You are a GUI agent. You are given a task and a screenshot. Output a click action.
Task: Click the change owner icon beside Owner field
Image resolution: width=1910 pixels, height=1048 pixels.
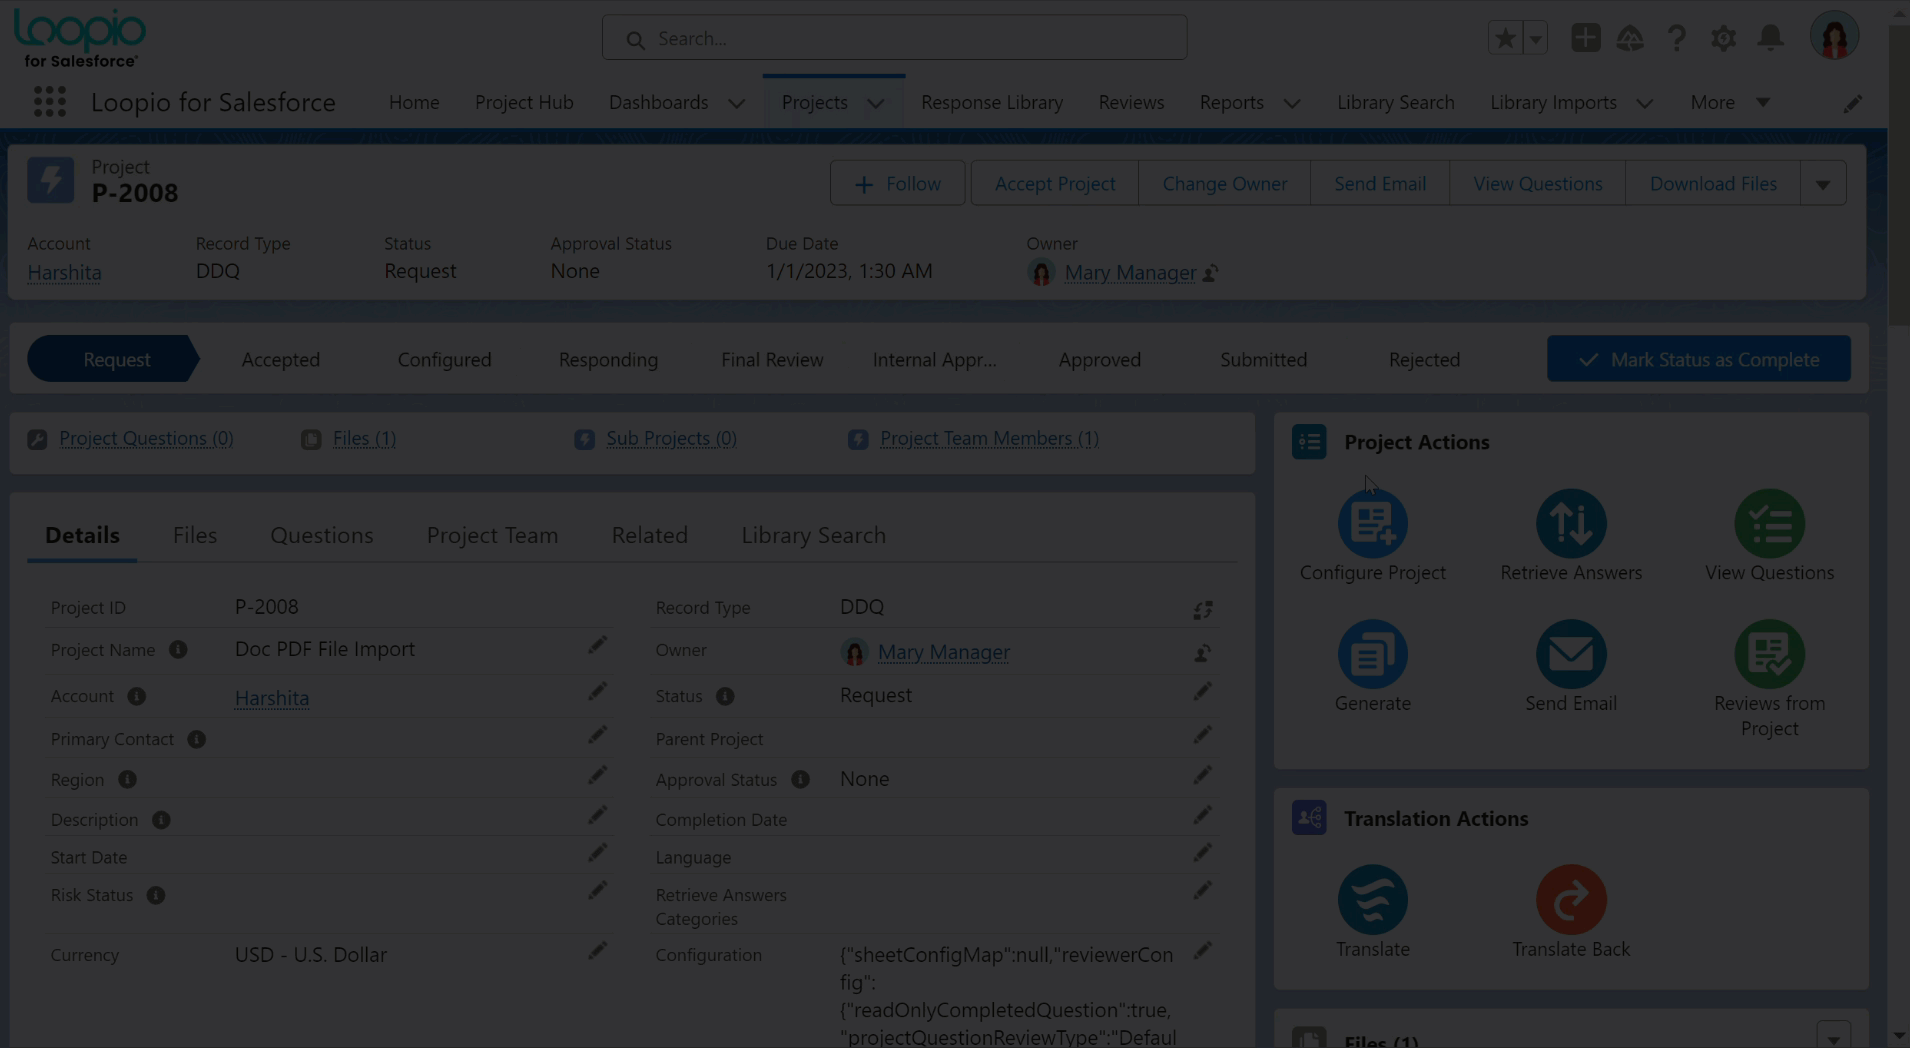pyautogui.click(x=1202, y=654)
